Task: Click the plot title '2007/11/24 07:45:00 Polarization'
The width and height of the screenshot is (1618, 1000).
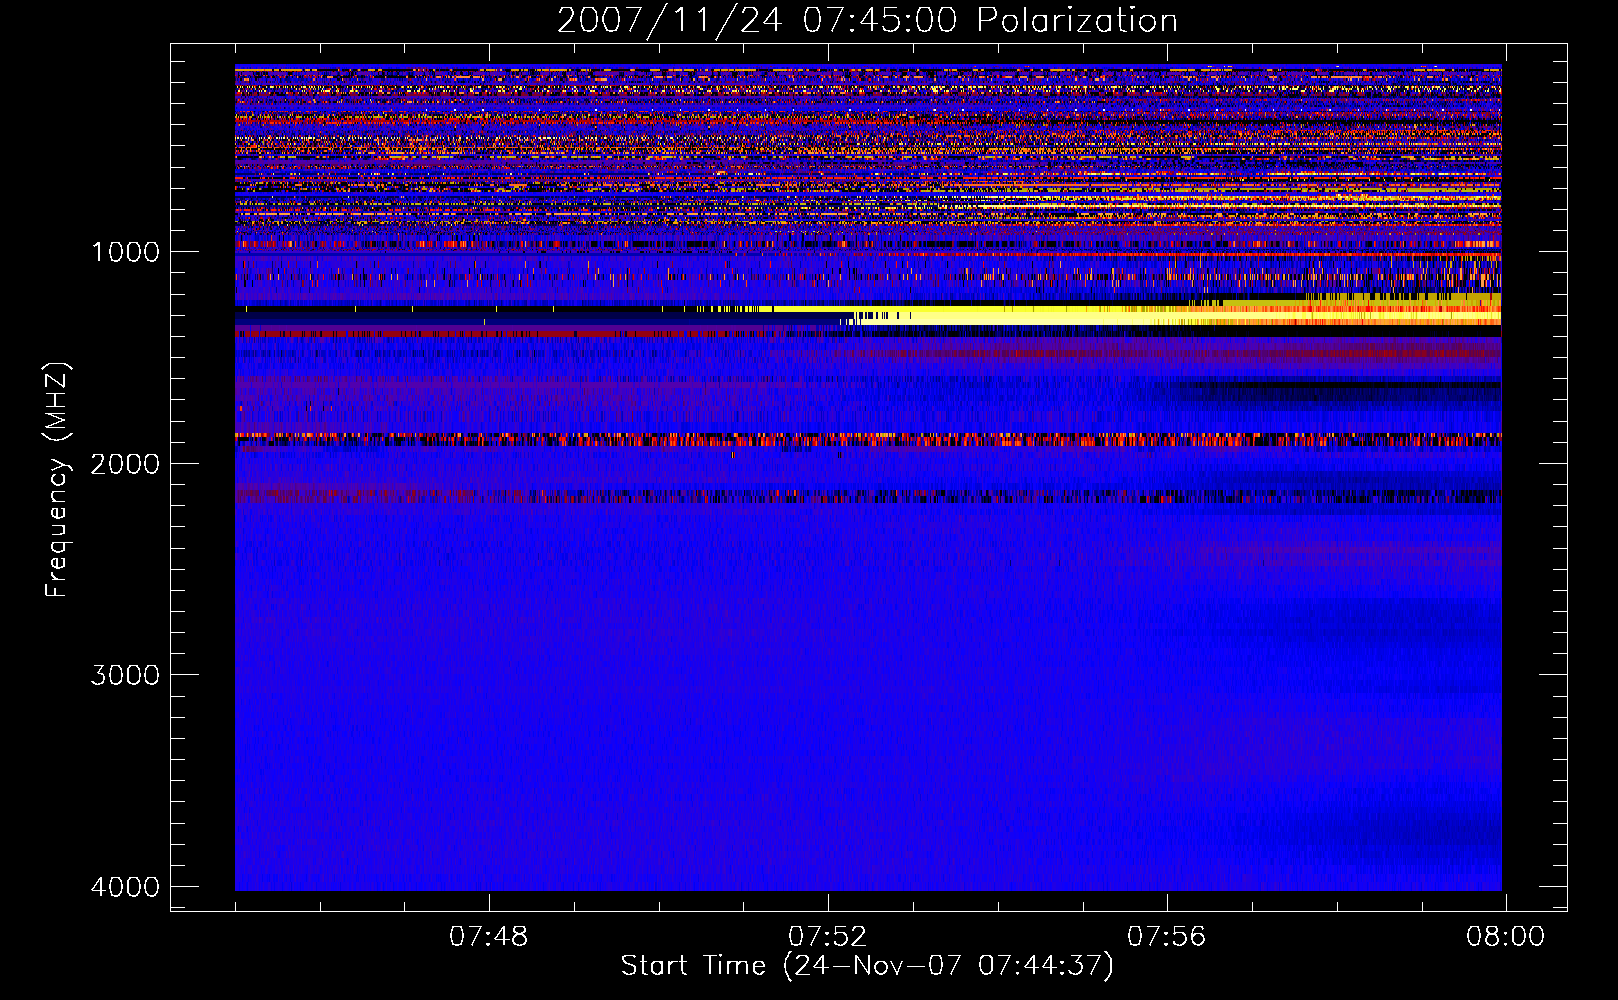Action: [x=867, y=21]
